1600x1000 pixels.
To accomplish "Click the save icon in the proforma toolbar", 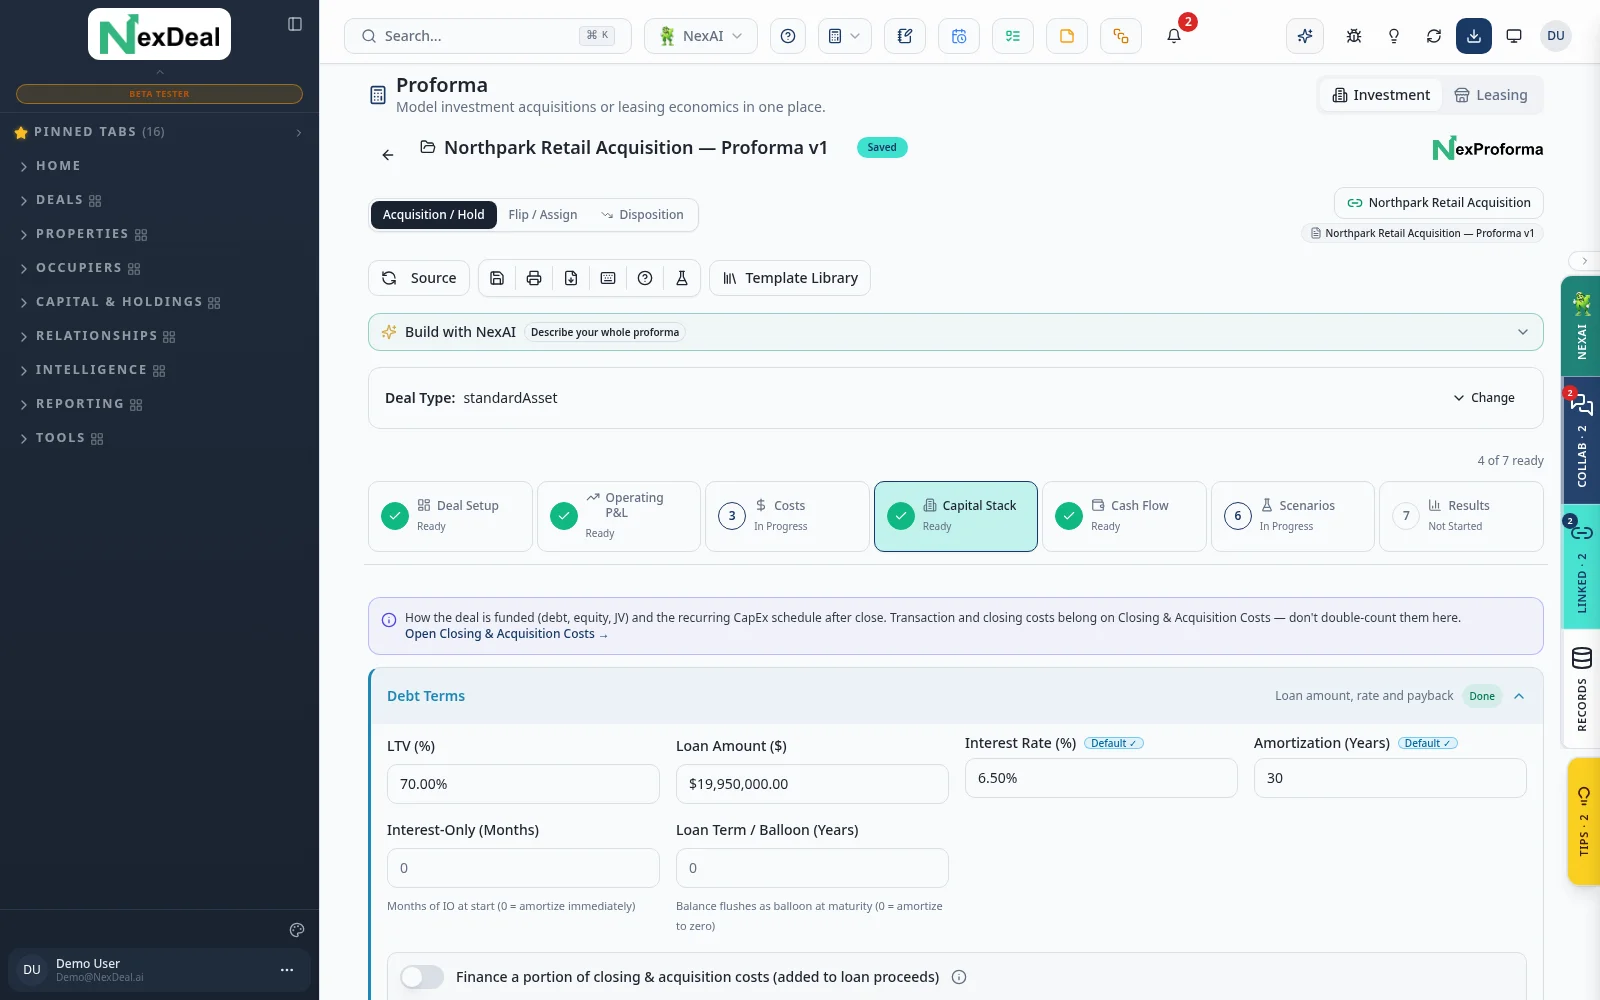I will pyautogui.click(x=497, y=278).
